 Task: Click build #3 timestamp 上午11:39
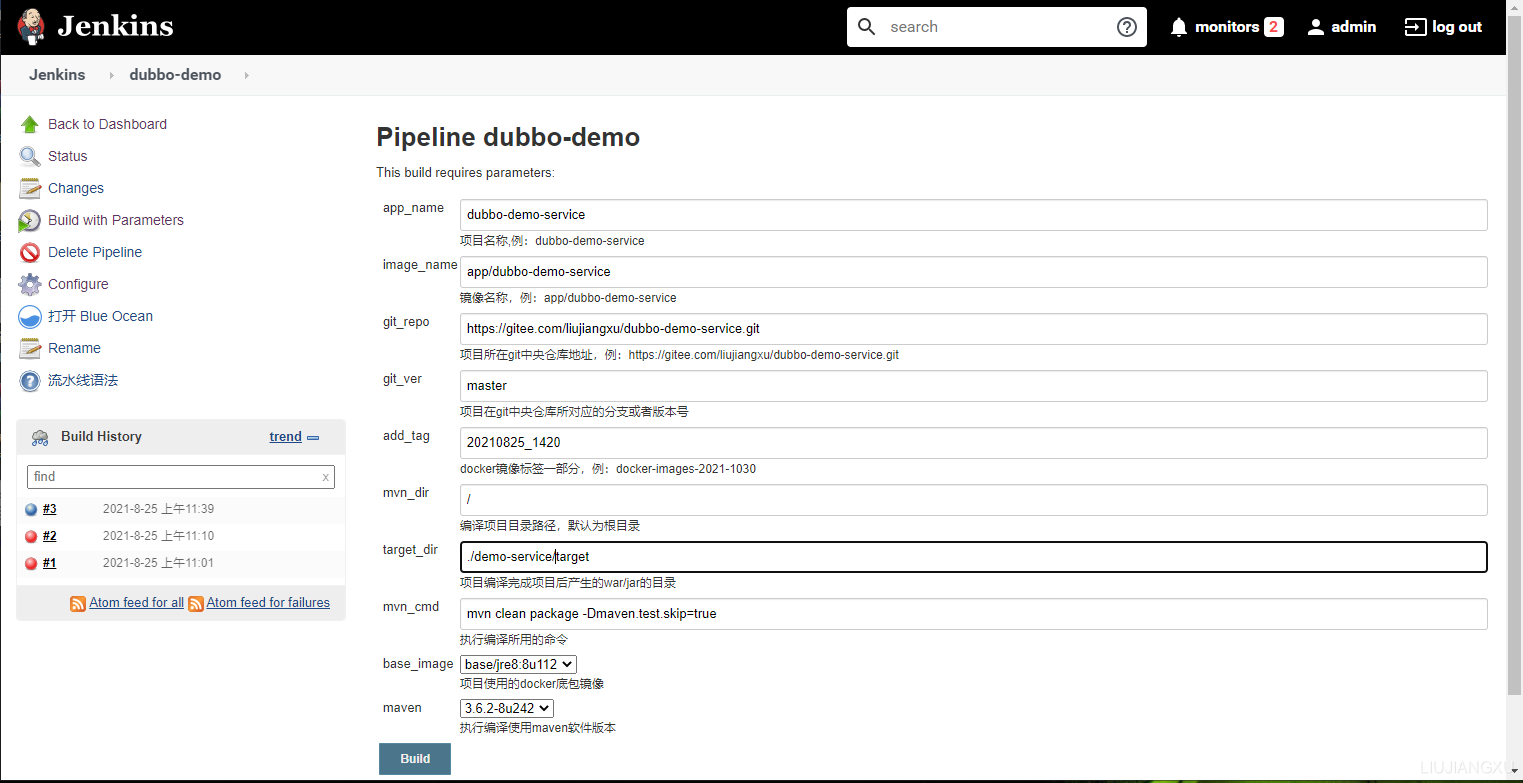point(158,509)
